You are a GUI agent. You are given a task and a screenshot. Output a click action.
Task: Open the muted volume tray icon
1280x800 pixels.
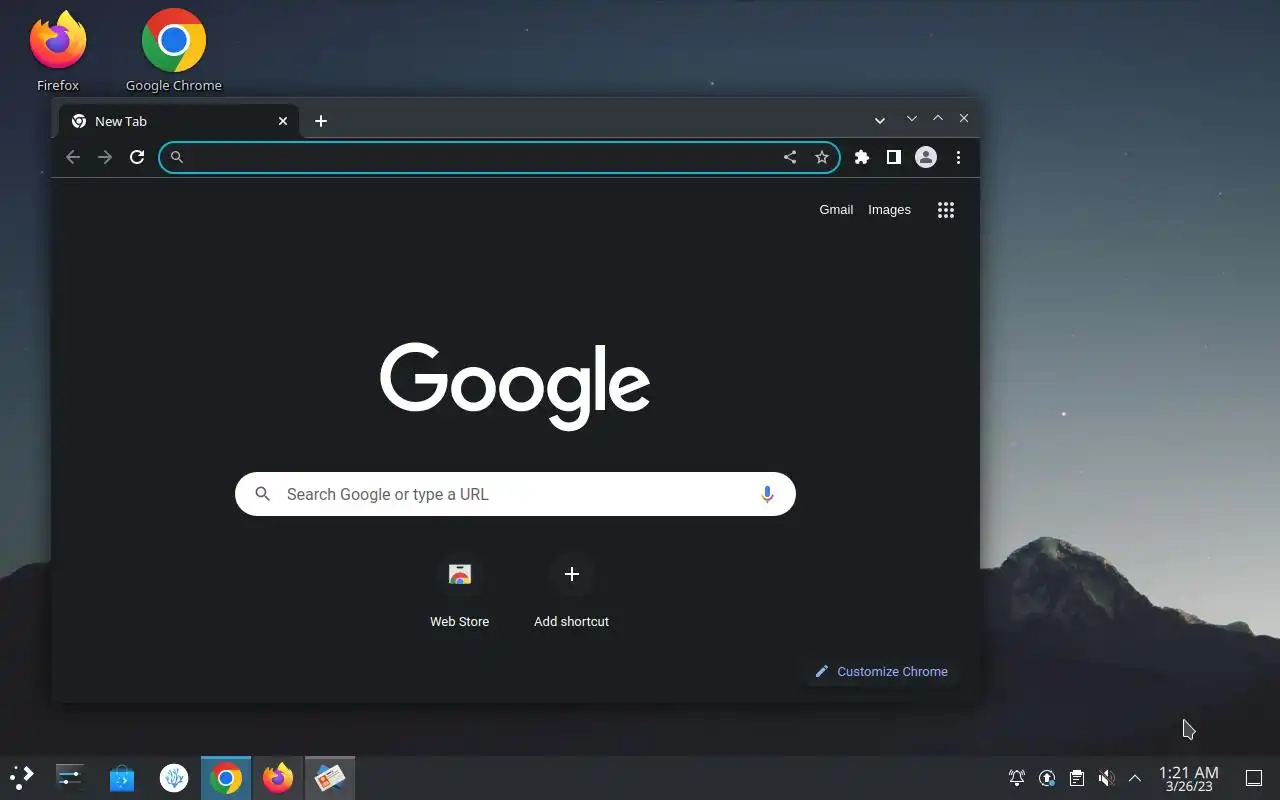1106,778
